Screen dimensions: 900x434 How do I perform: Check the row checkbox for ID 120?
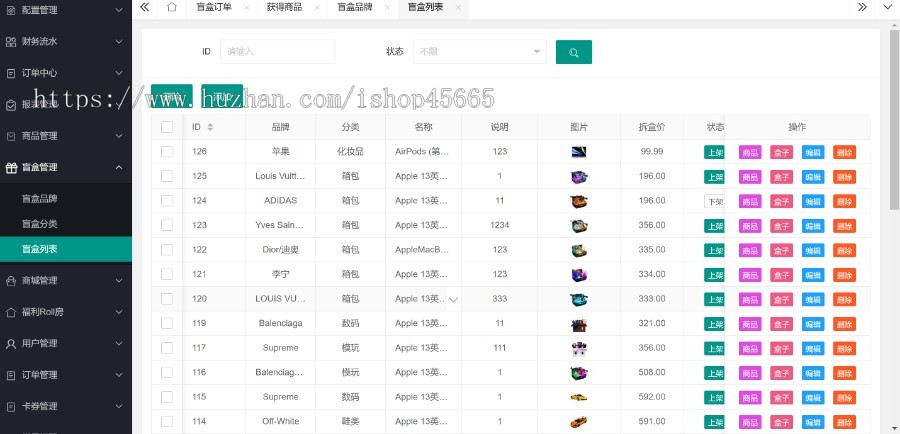pyautogui.click(x=167, y=299)
